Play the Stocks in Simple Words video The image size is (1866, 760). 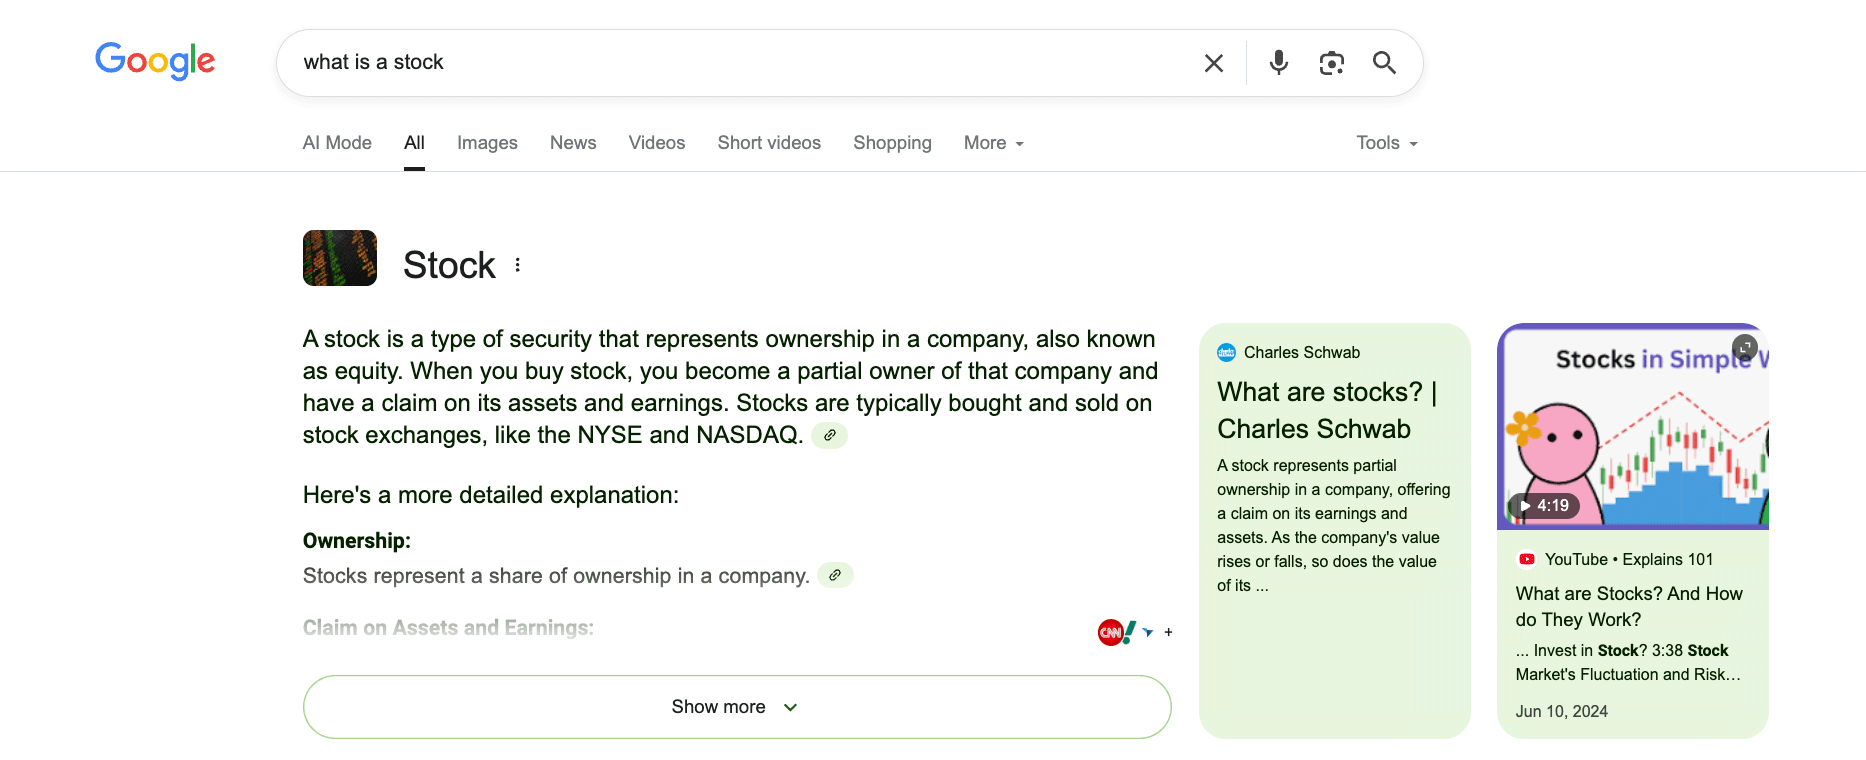click(1631, 428)
